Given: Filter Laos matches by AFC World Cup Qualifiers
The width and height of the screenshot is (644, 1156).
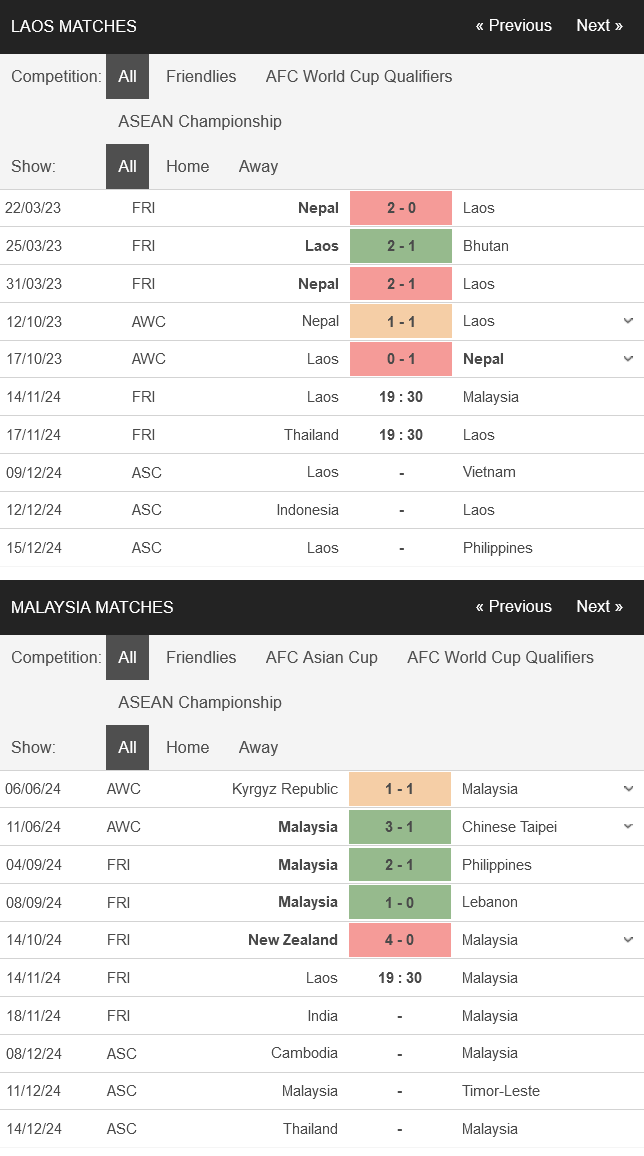Looking at the screenshot, I should [x=359, y=76].
